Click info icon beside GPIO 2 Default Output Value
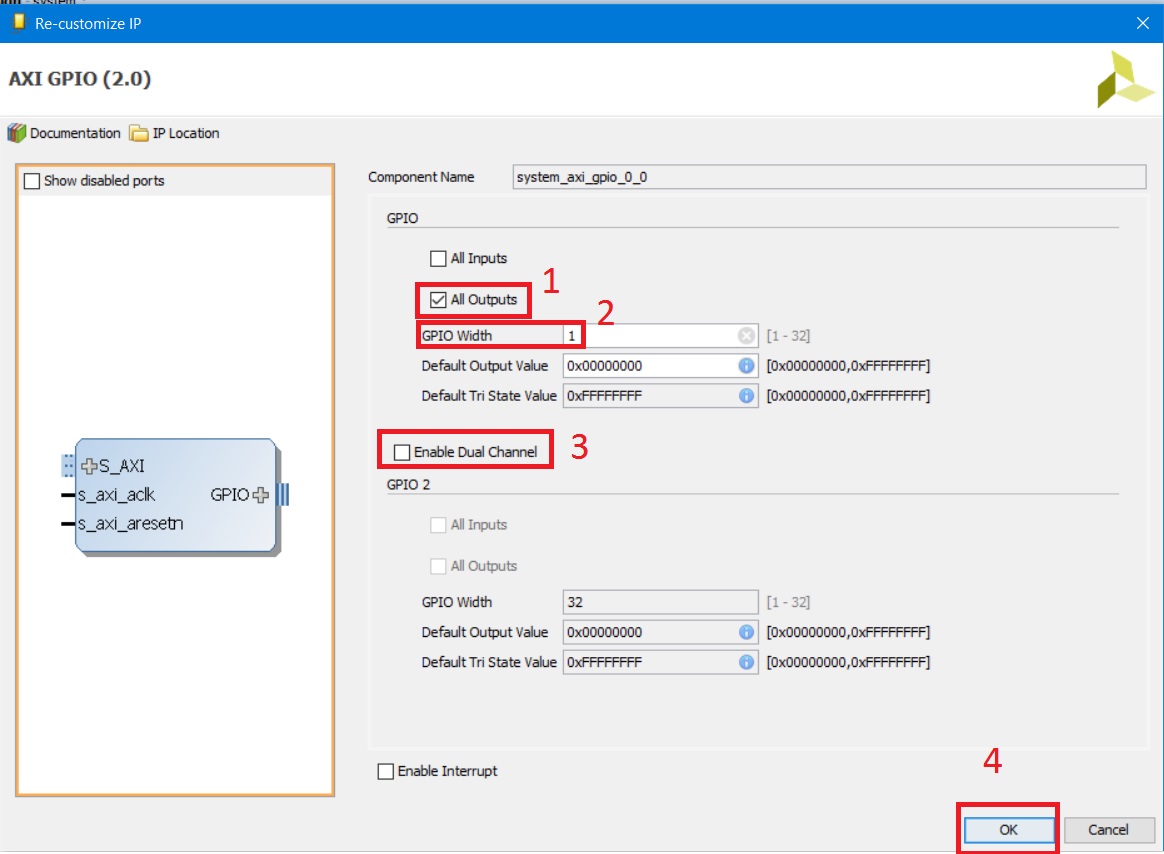 (746, 632)
